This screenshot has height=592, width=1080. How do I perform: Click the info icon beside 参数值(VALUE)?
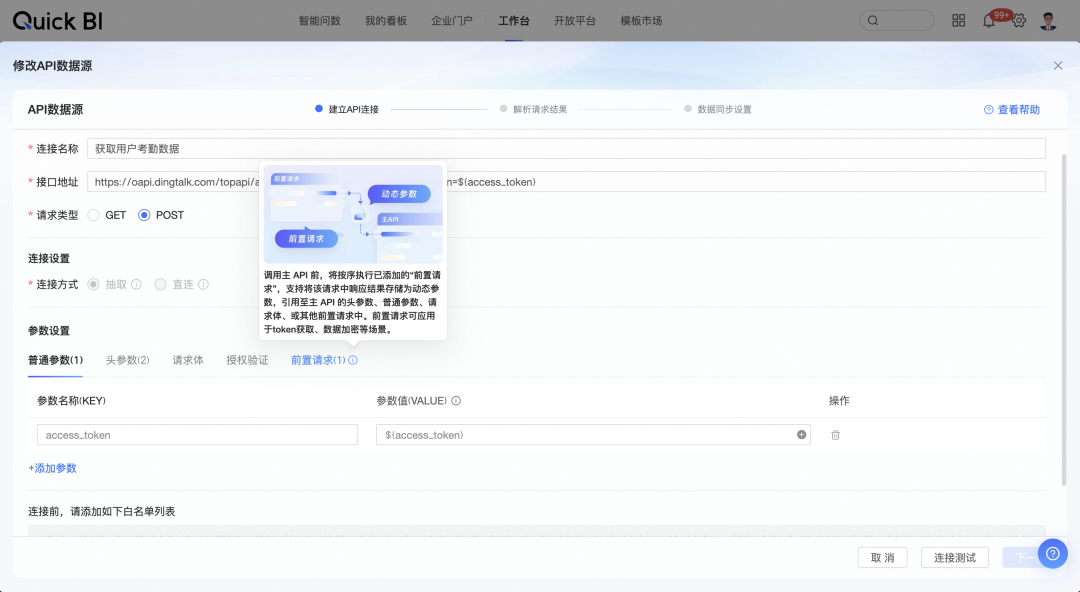[x=456, y=401]
